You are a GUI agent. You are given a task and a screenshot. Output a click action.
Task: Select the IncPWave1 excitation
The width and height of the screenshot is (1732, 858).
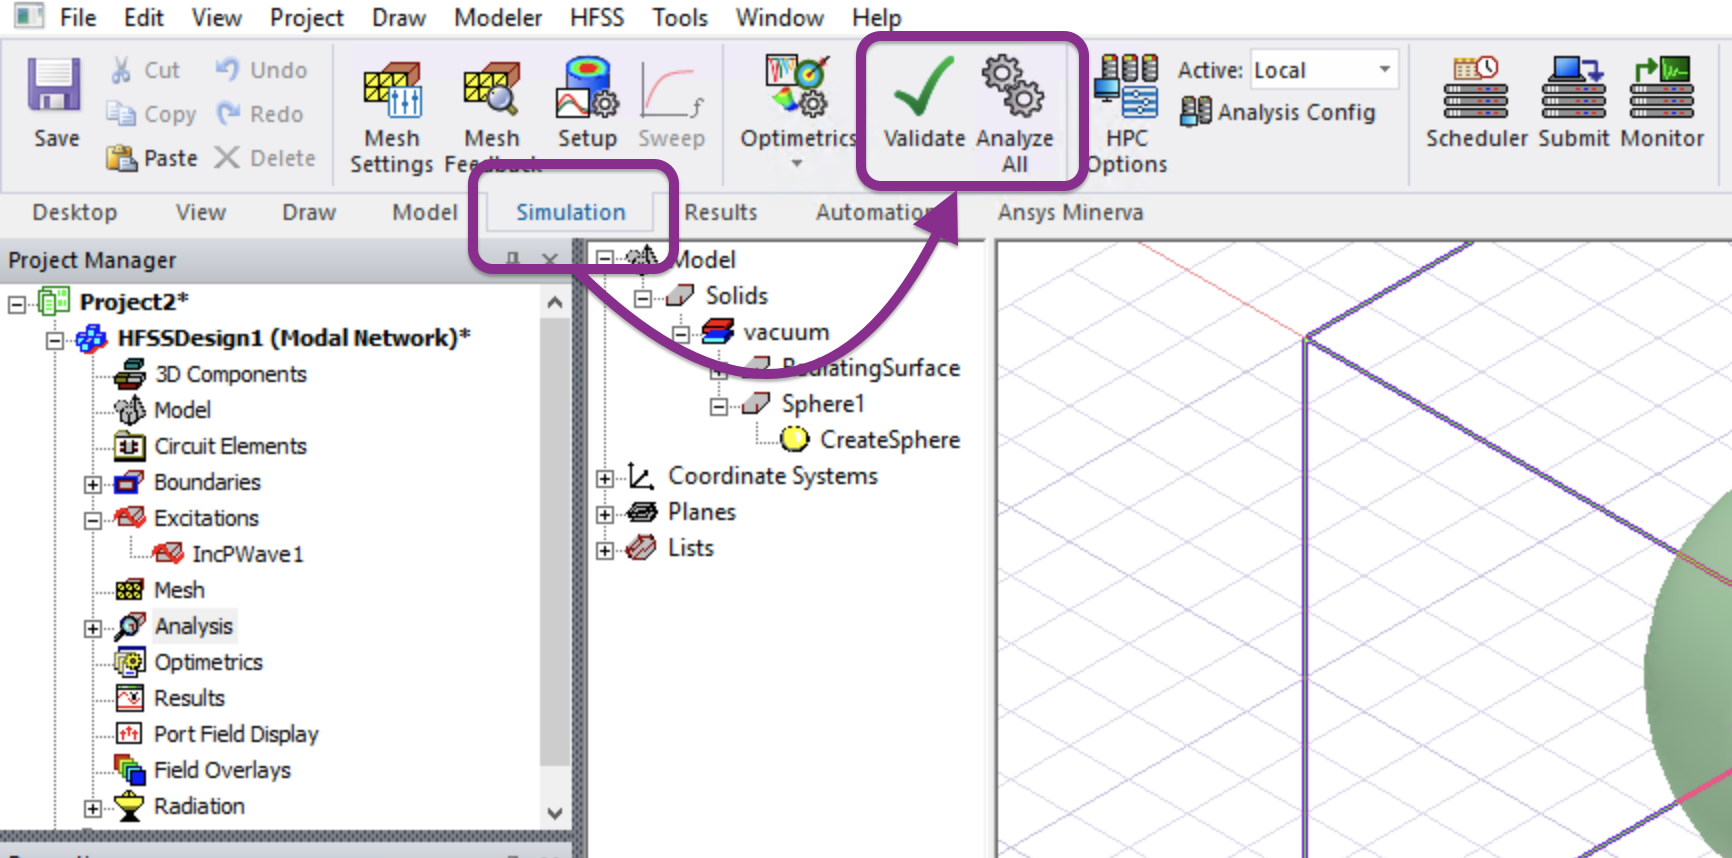[247, 554]
